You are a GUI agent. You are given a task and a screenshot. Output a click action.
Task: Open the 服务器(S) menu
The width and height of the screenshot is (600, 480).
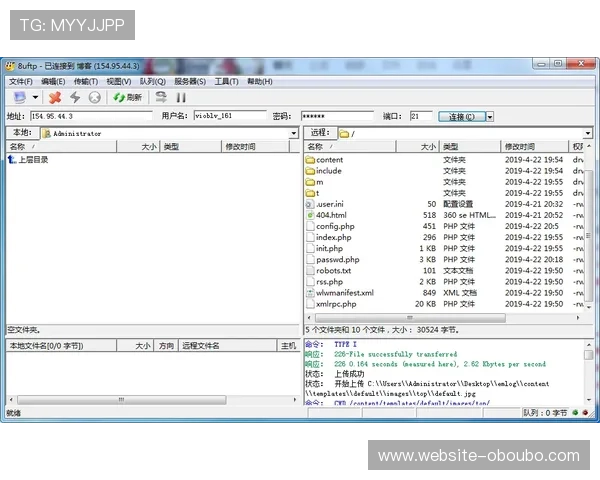coord(190,81)
